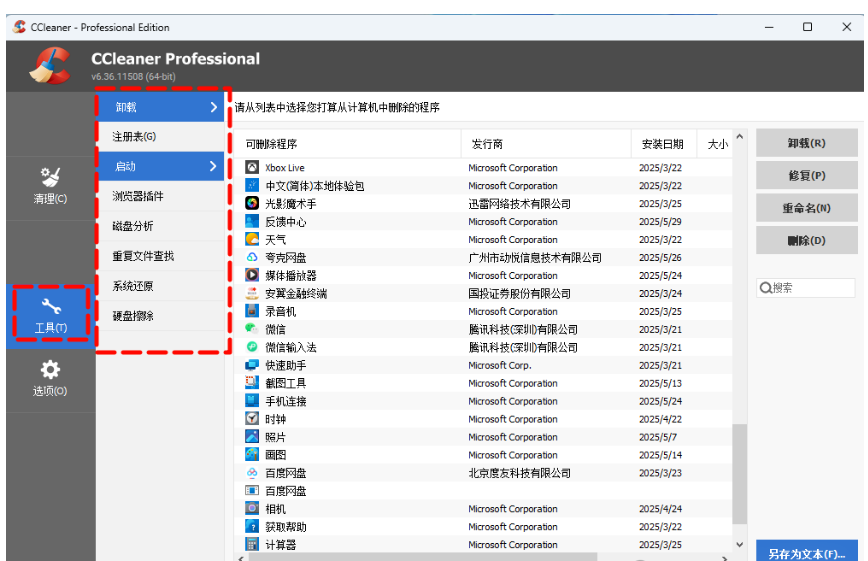The image size is (868, 561).
Task: Select the 百度网盘 row without a publisher
Action: click(483, 491)
